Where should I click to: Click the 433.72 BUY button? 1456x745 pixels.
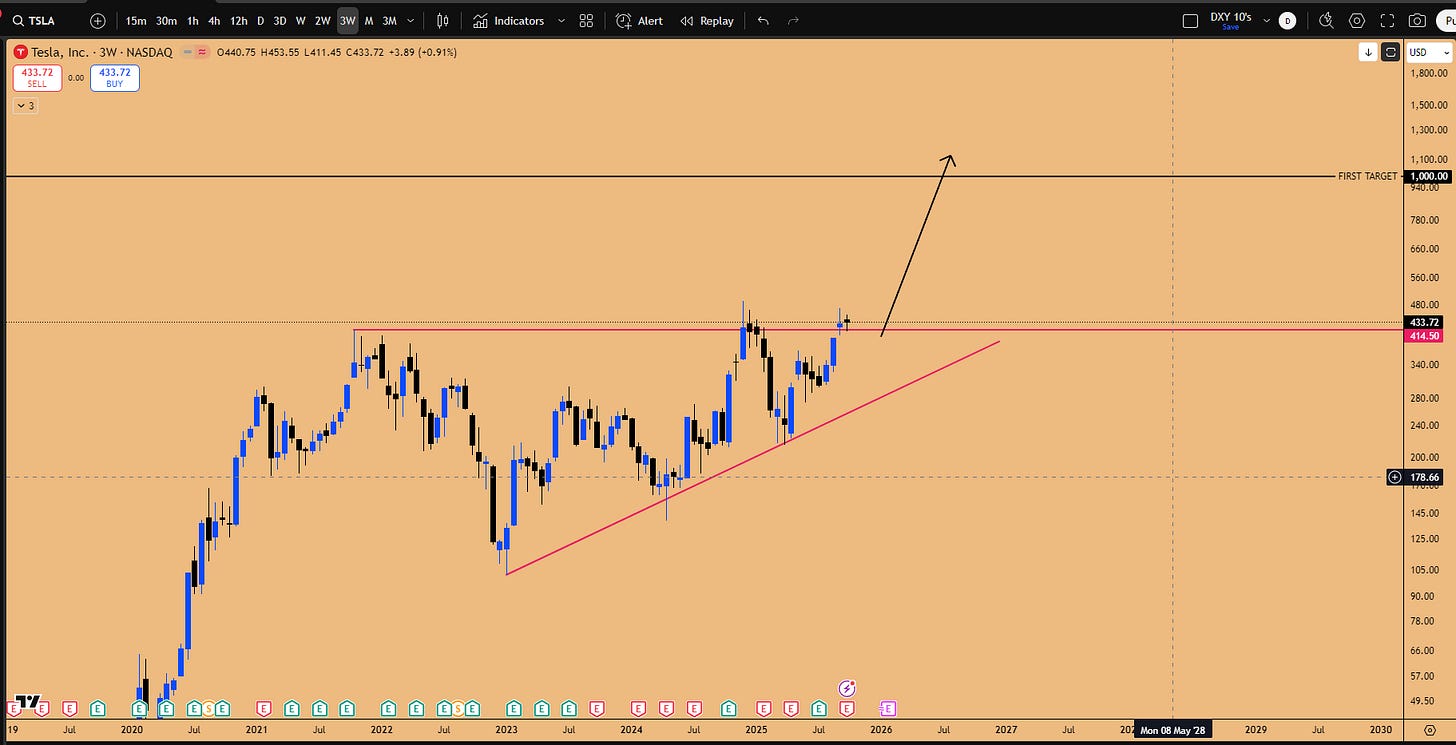tap(114, 78)
